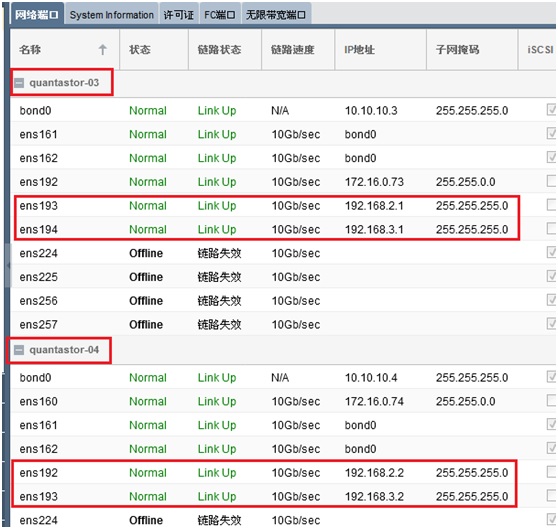The image size is (558, 529).
Task: Click Normal status in 192.168.3.1 row
Action: click(x=148, y=230)
